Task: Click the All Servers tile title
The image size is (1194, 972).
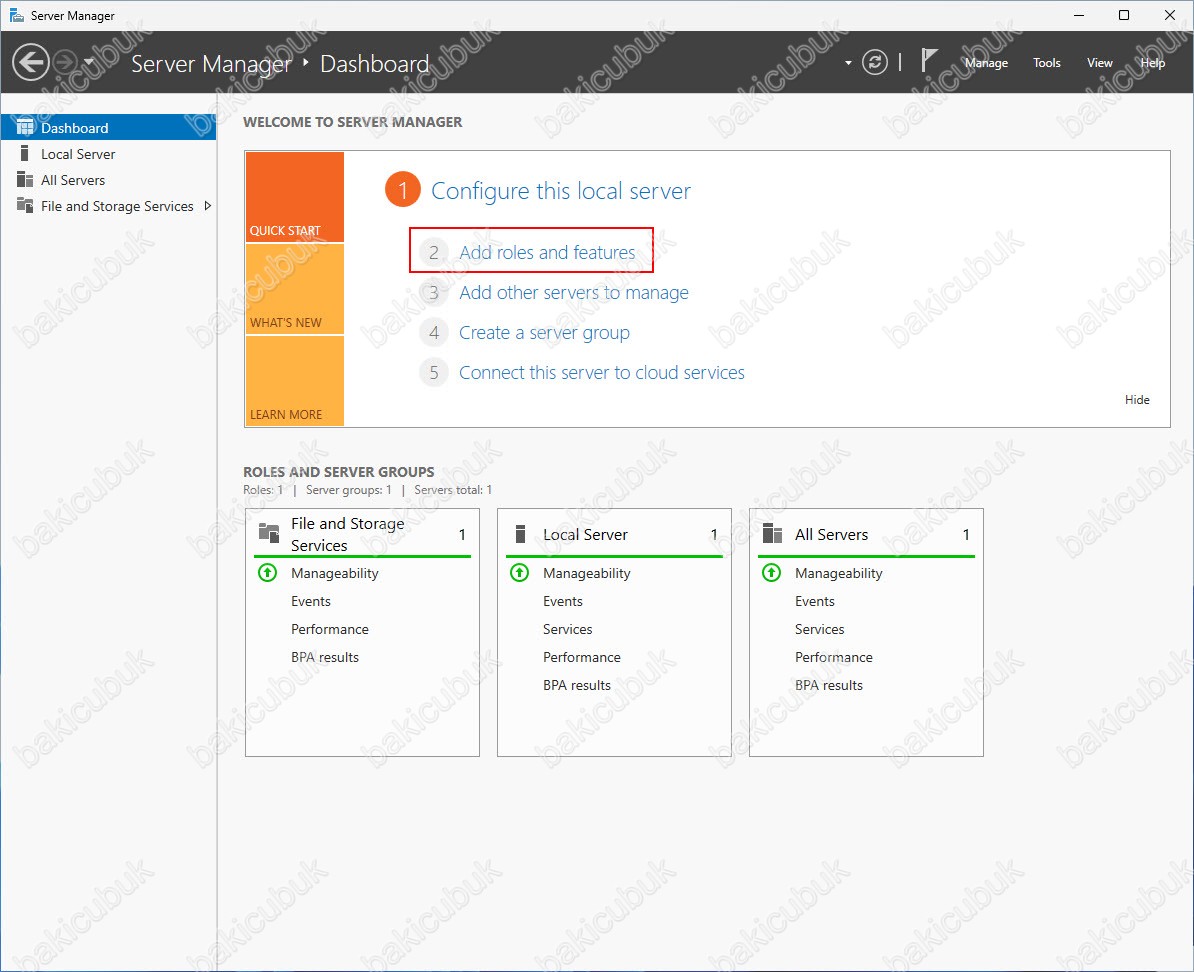Action: click(x=831, y=535)
